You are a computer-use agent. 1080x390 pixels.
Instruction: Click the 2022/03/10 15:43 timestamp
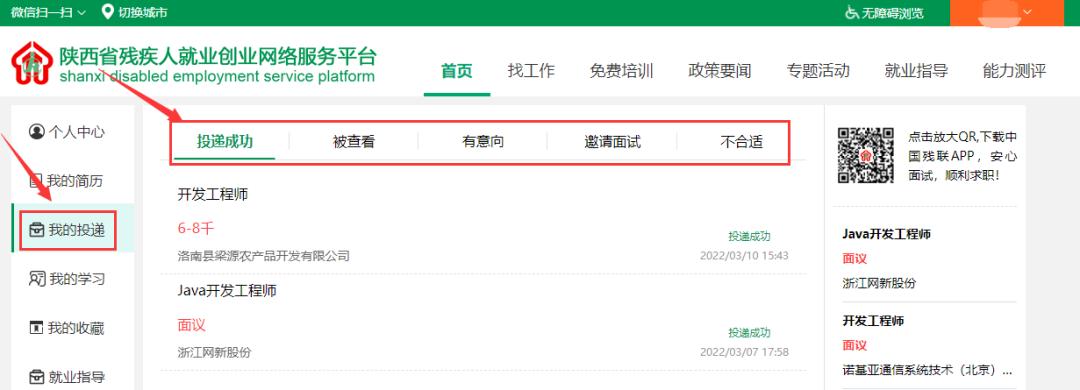pos(744,256)
